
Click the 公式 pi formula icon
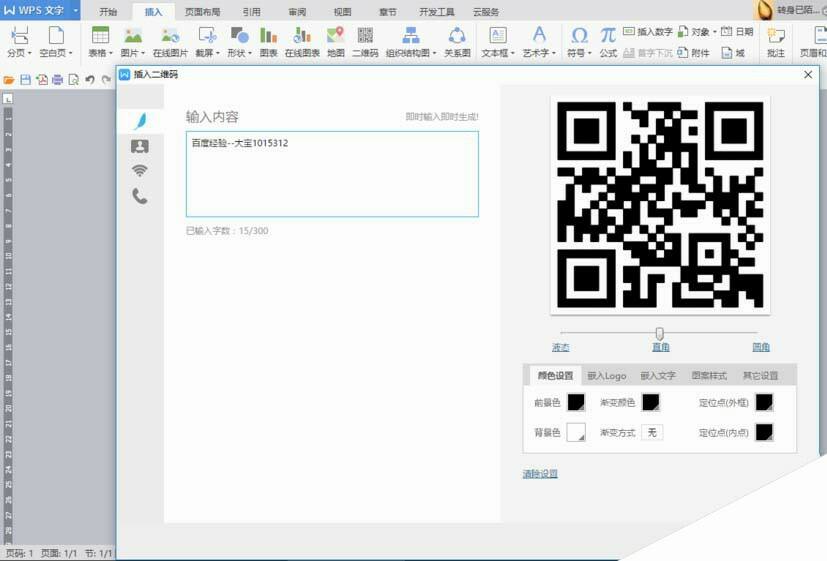pyautogui.click(x=608, y=35)
